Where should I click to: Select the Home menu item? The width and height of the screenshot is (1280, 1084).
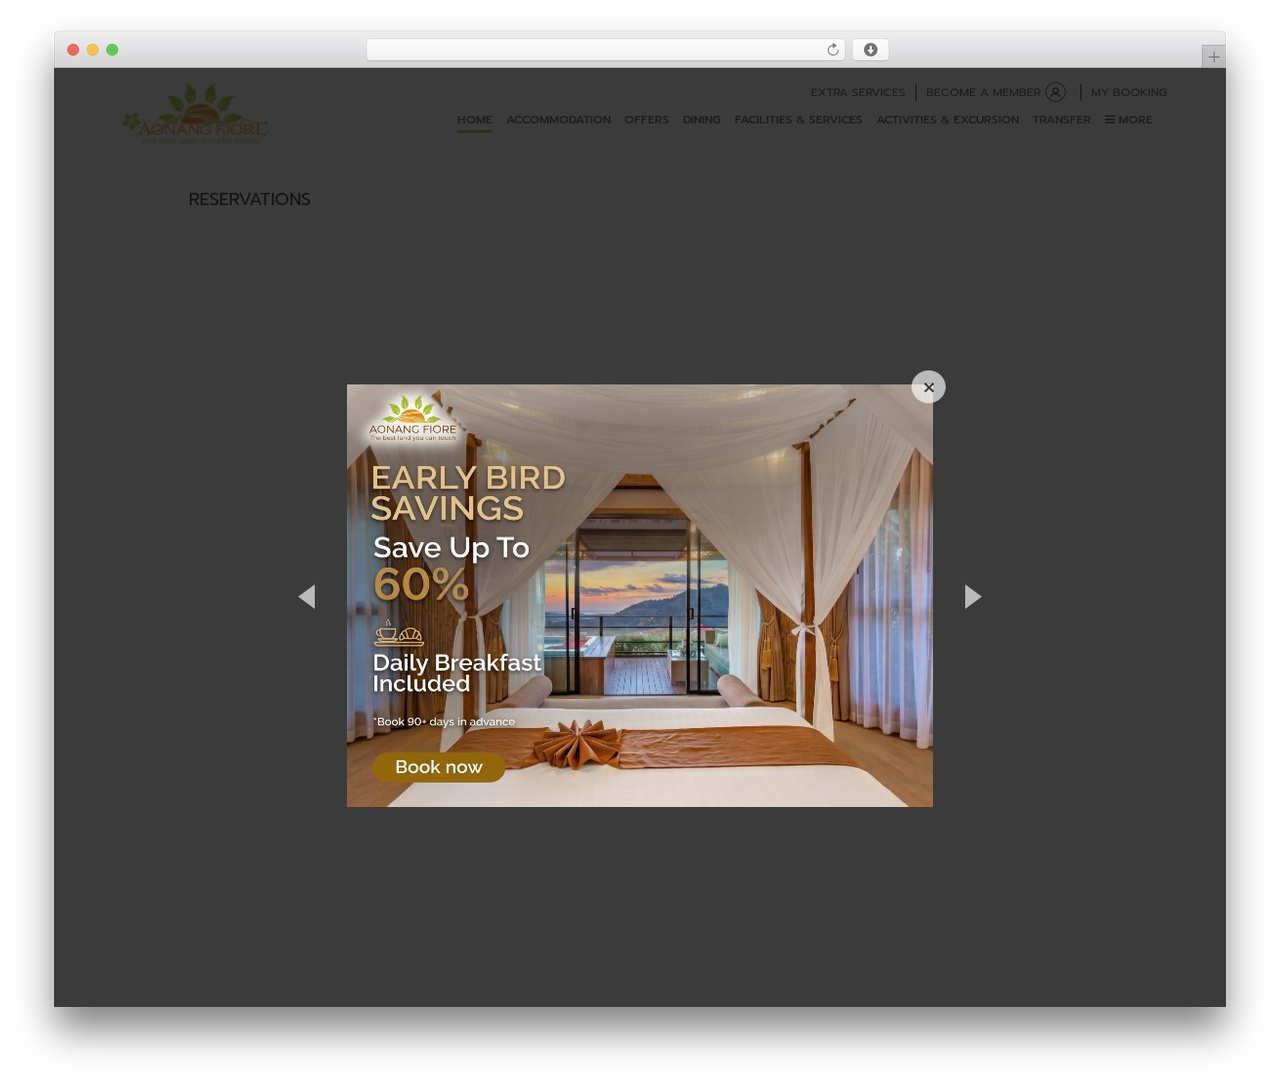(x=474, y=120)
